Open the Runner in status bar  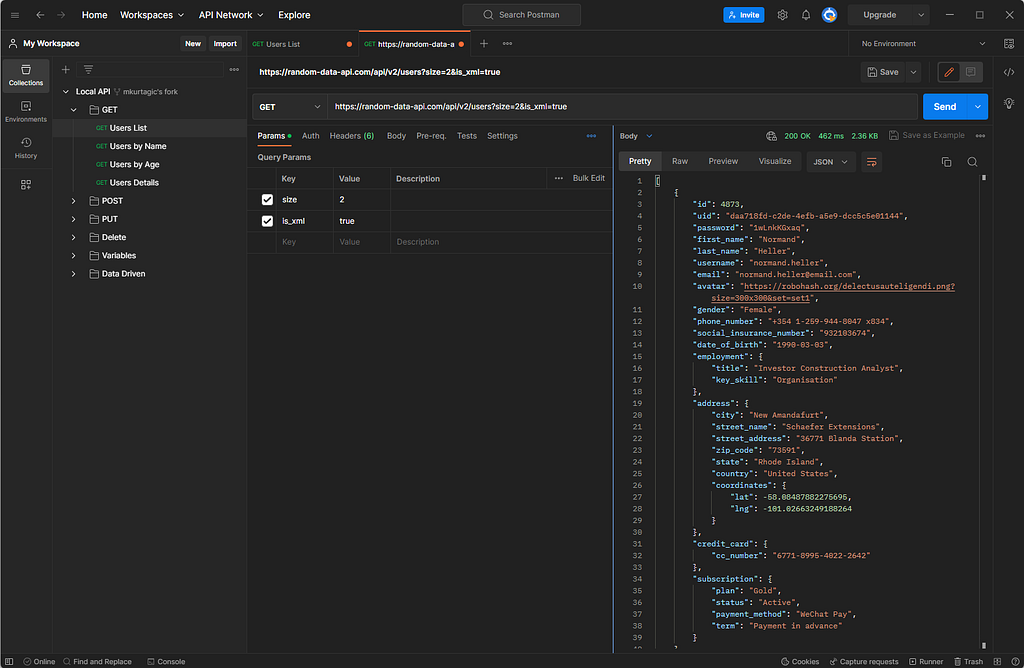[x=926, y=661]
